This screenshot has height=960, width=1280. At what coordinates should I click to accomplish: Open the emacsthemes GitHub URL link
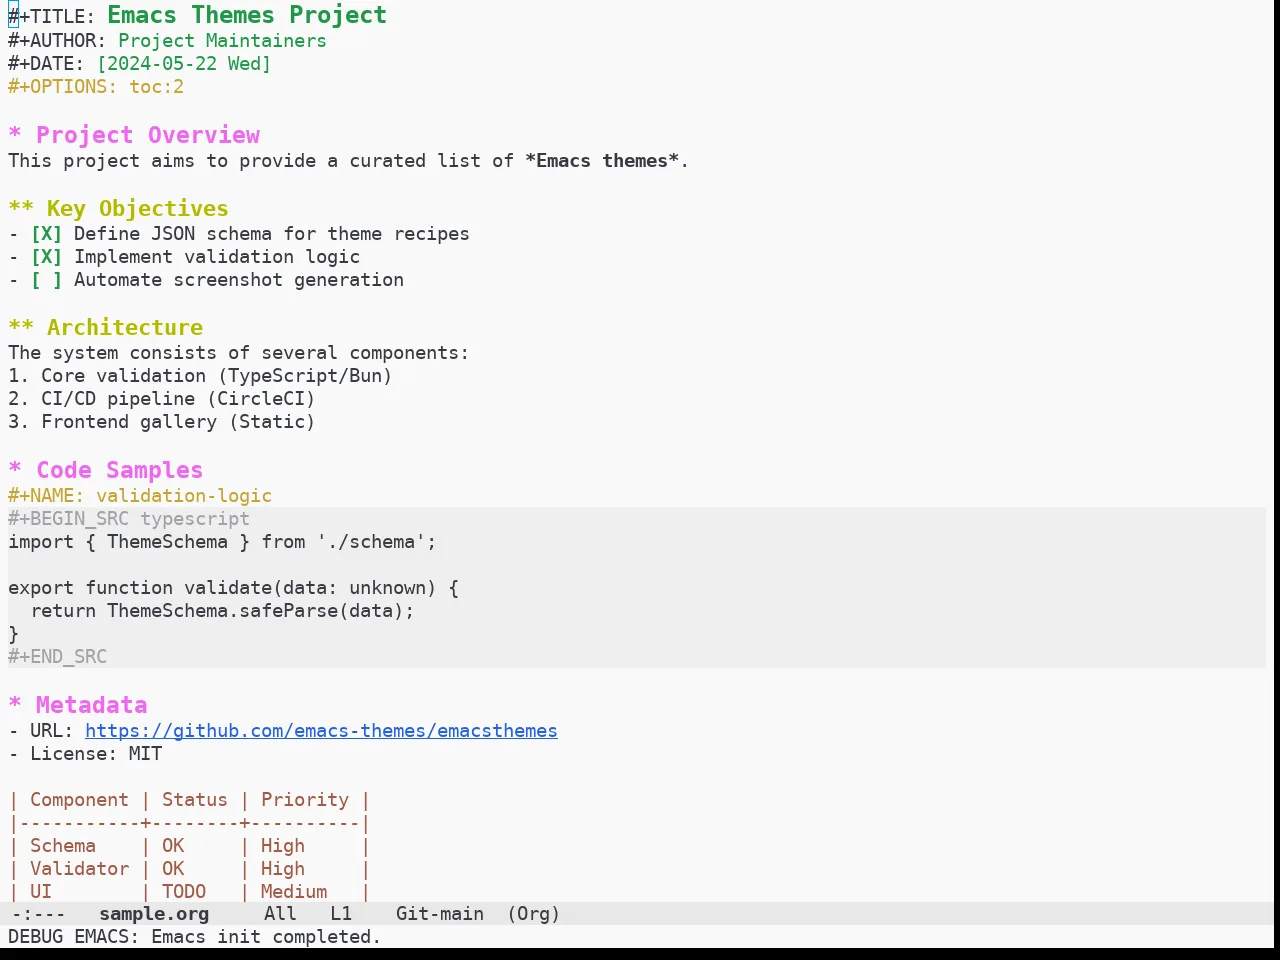321,731
